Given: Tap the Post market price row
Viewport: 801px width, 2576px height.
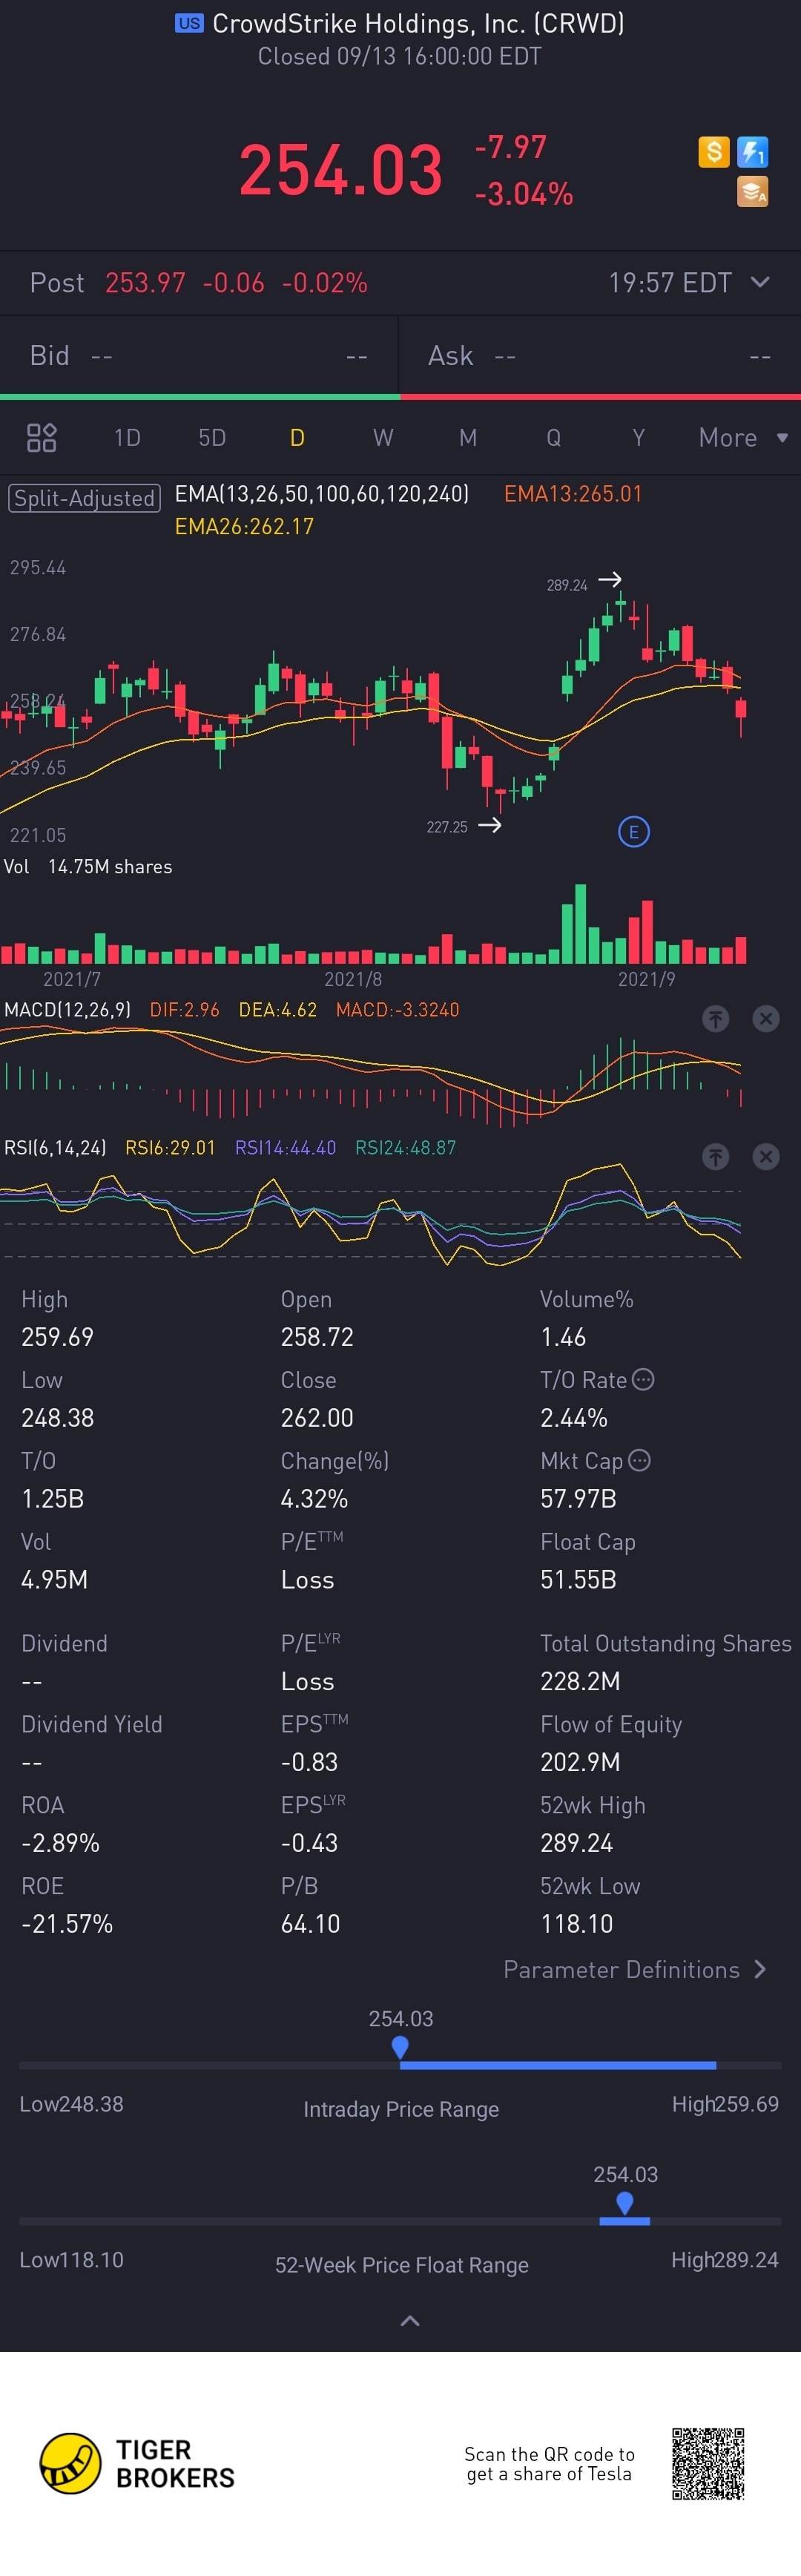Looking at the screenshot, I should (x=400, y=283).
